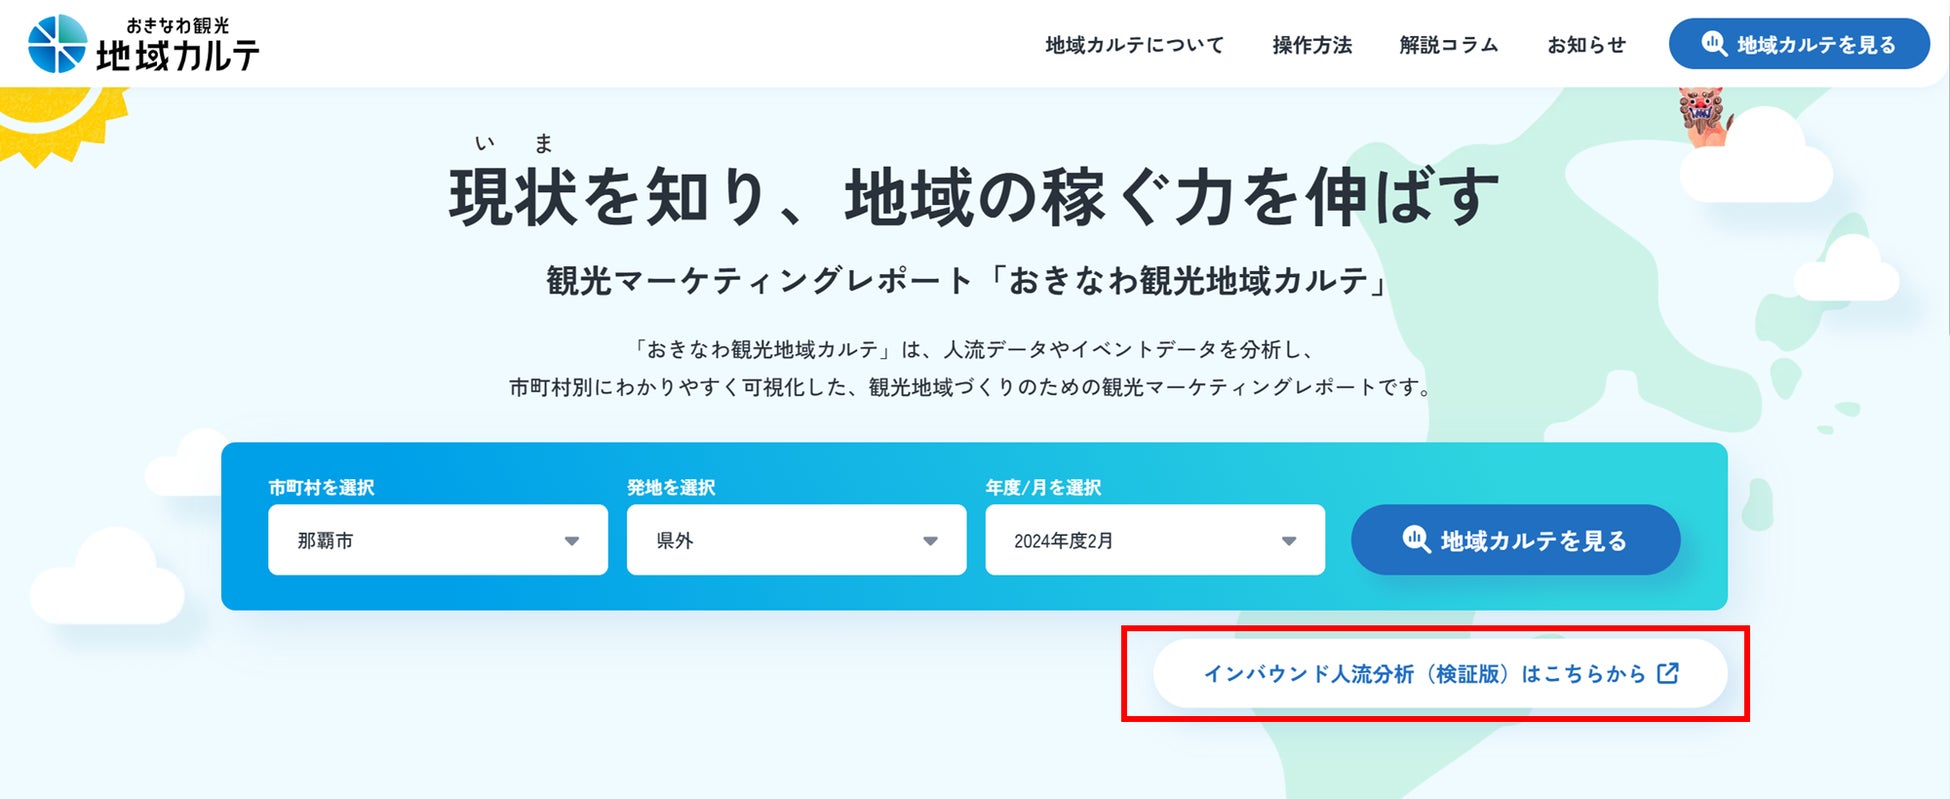
Task: Click the 発地を選択 label
Action: [x=671, y=487]
